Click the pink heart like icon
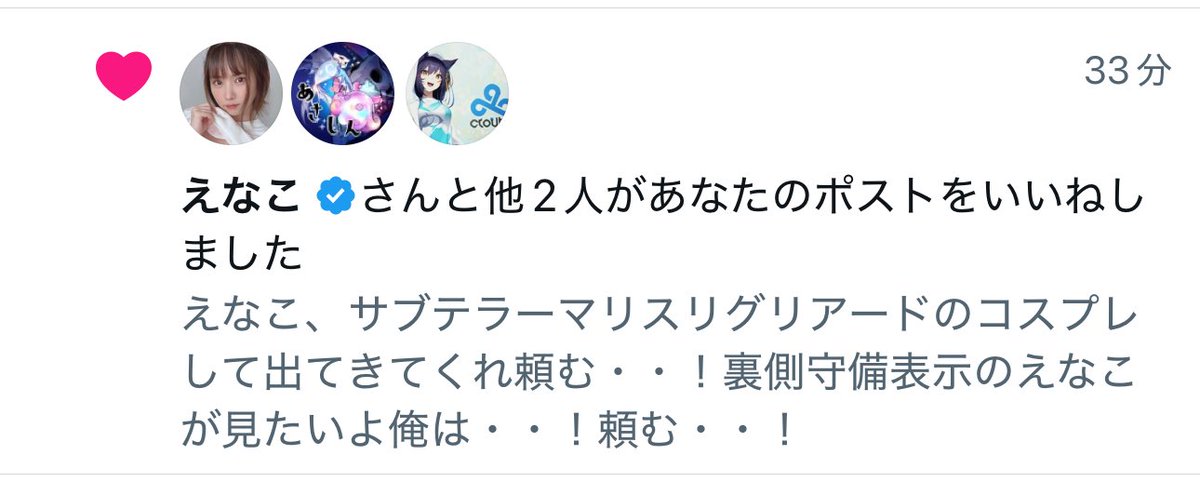Viewport: 1200px width, 482px height. tap(123, 76)
